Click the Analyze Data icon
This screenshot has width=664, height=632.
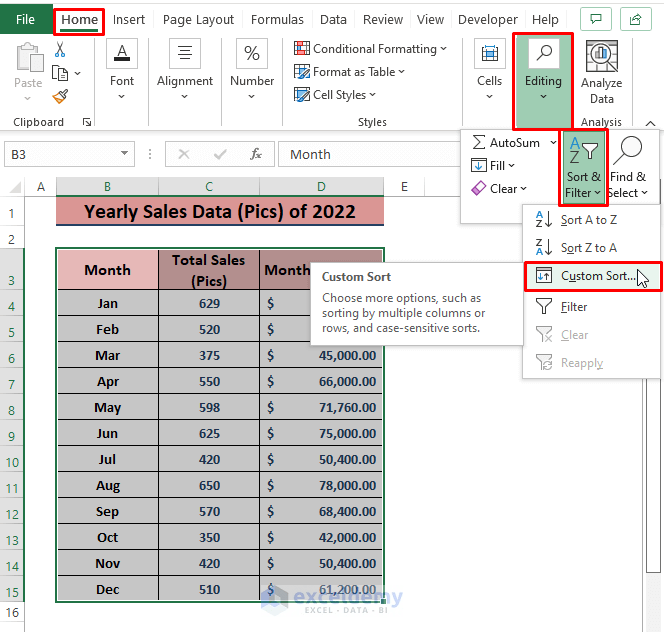(x=602, y=56)
